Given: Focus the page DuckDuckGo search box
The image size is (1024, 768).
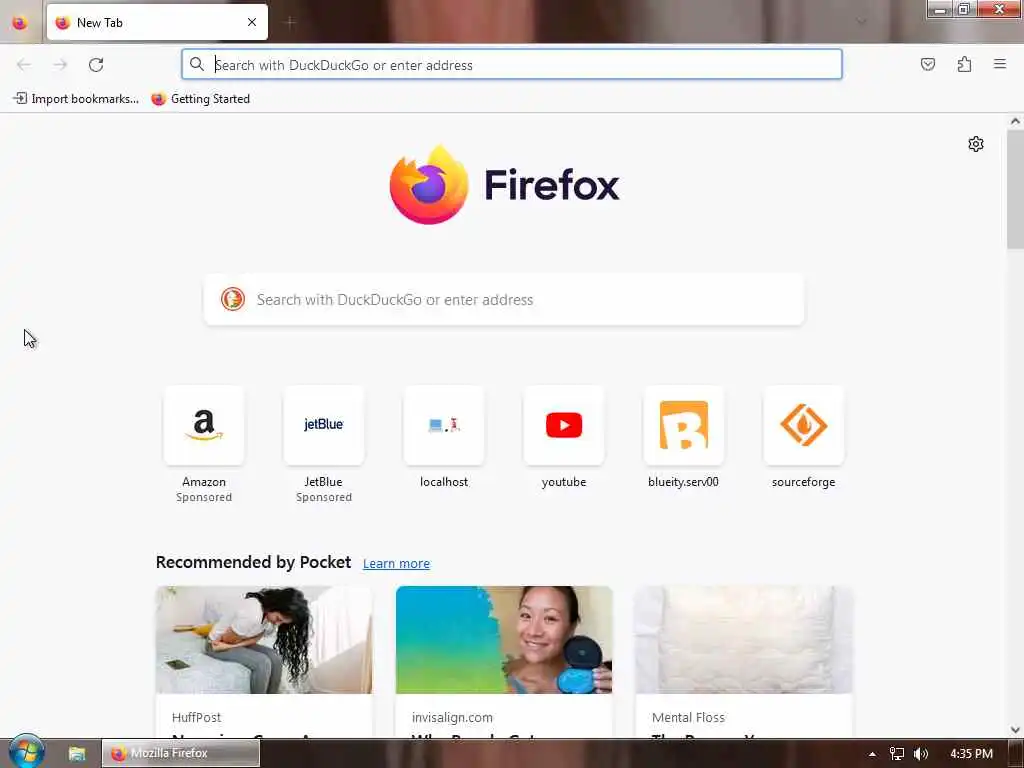Looking at the screenshot, I should [504, 299].
